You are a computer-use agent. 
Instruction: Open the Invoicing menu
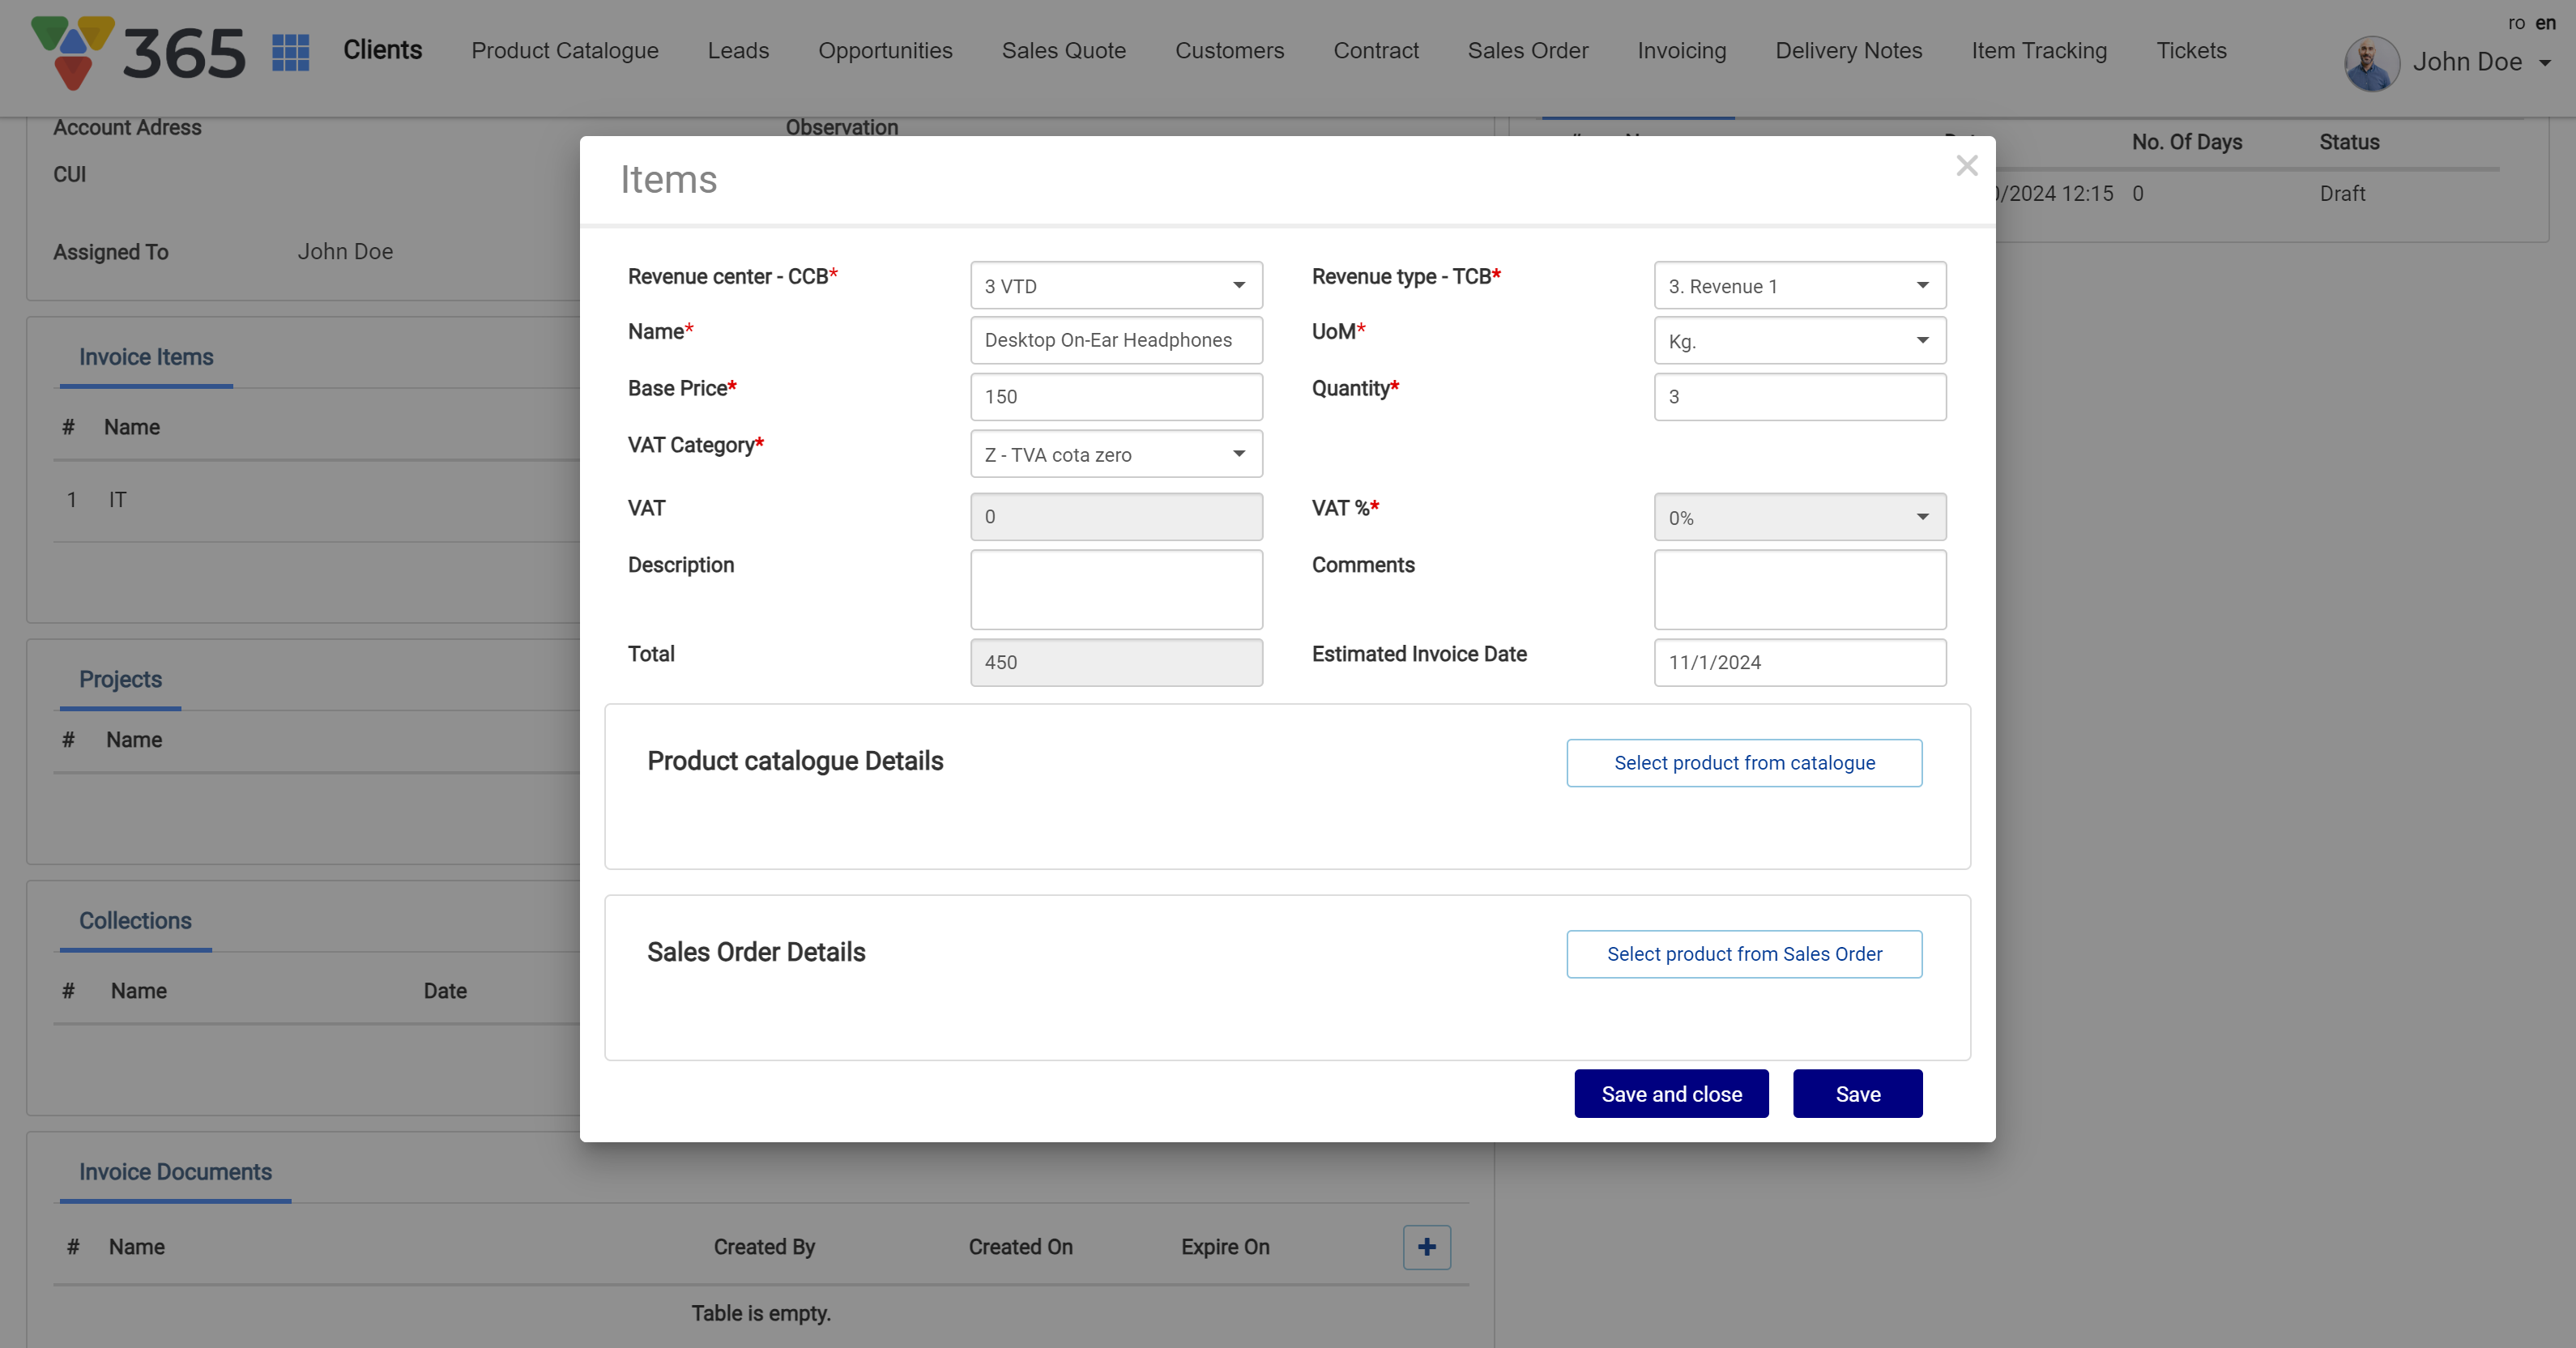1681,51
